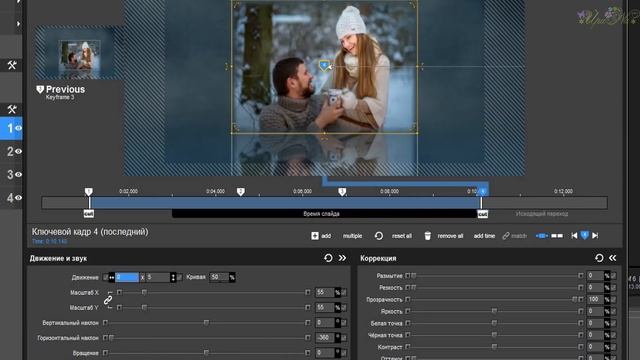Screen dimensions: 640x360
Task: Click the Движение X position input field
Action: coord(127,278)
